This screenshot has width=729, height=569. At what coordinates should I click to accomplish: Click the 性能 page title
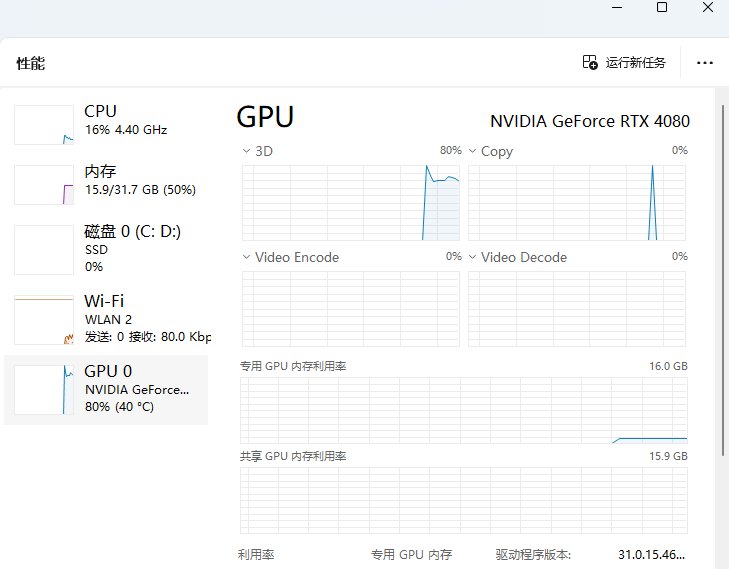(x=31, y=63)
